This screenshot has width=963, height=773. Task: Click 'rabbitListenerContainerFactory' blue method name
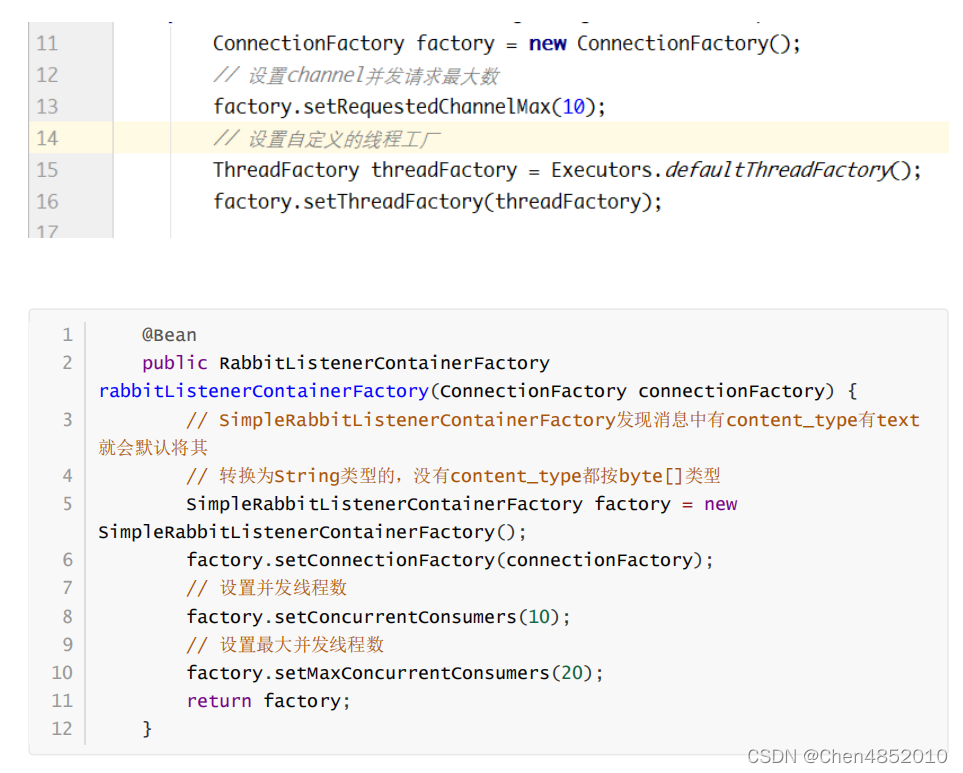pyautogui.click(x=264, y=391)
